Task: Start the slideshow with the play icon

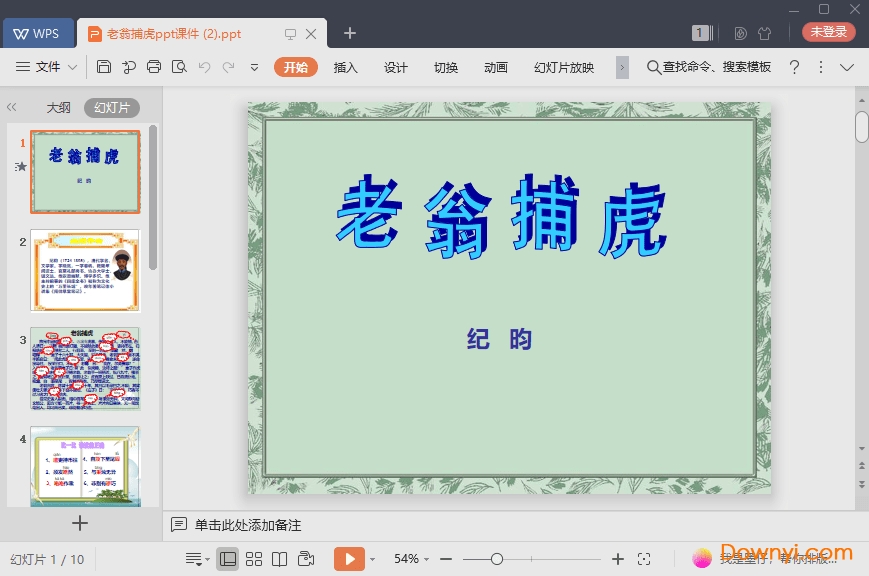Action: pyautogui.click(x=350, y=559)
